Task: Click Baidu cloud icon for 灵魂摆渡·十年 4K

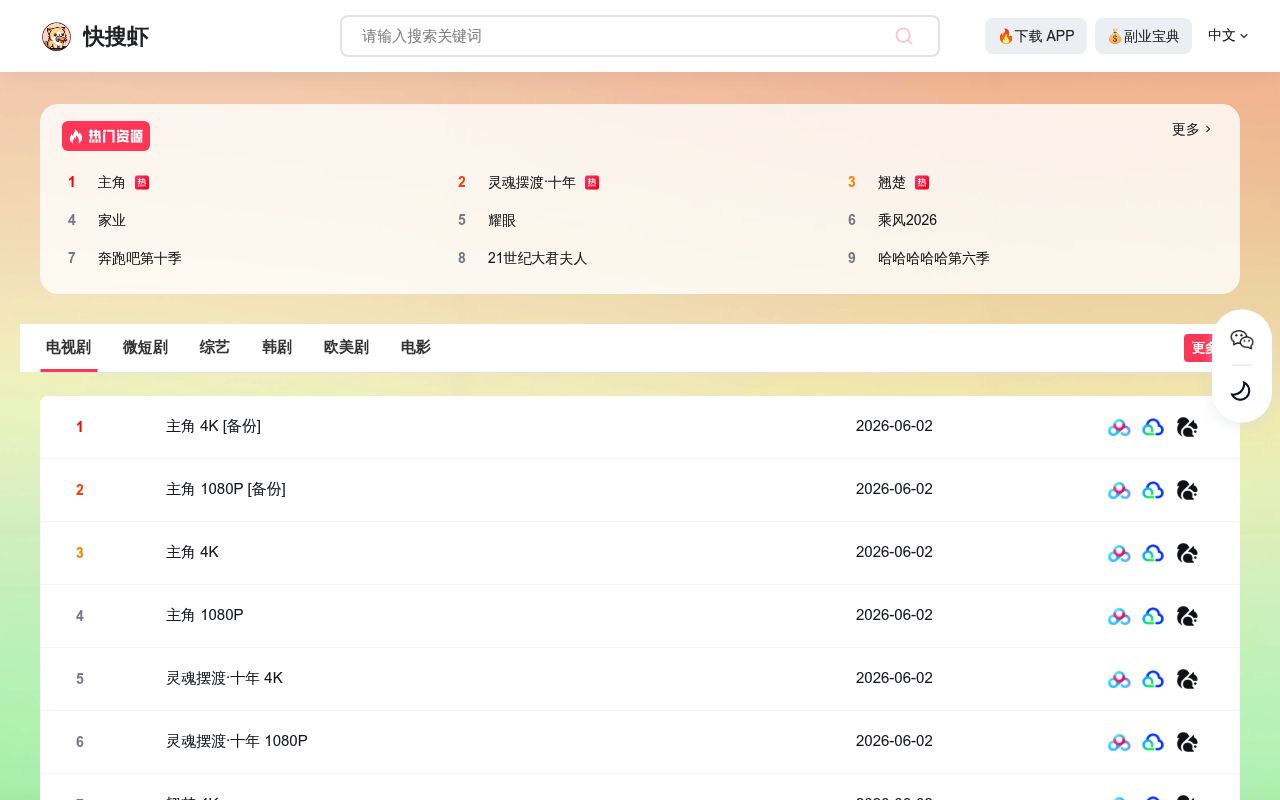Action: tap(1119, 679)
